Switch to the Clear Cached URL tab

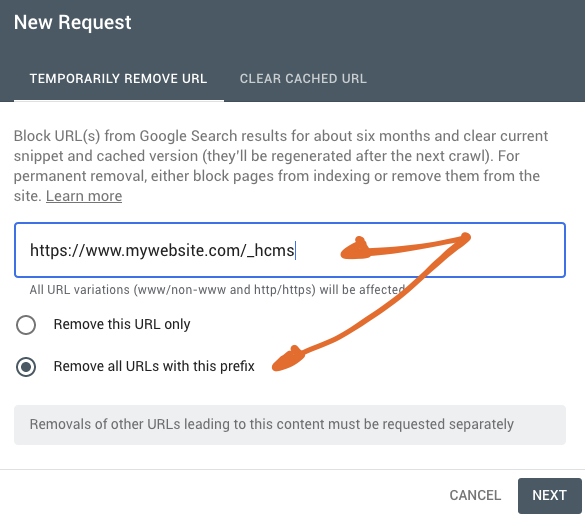pos(303,79)
